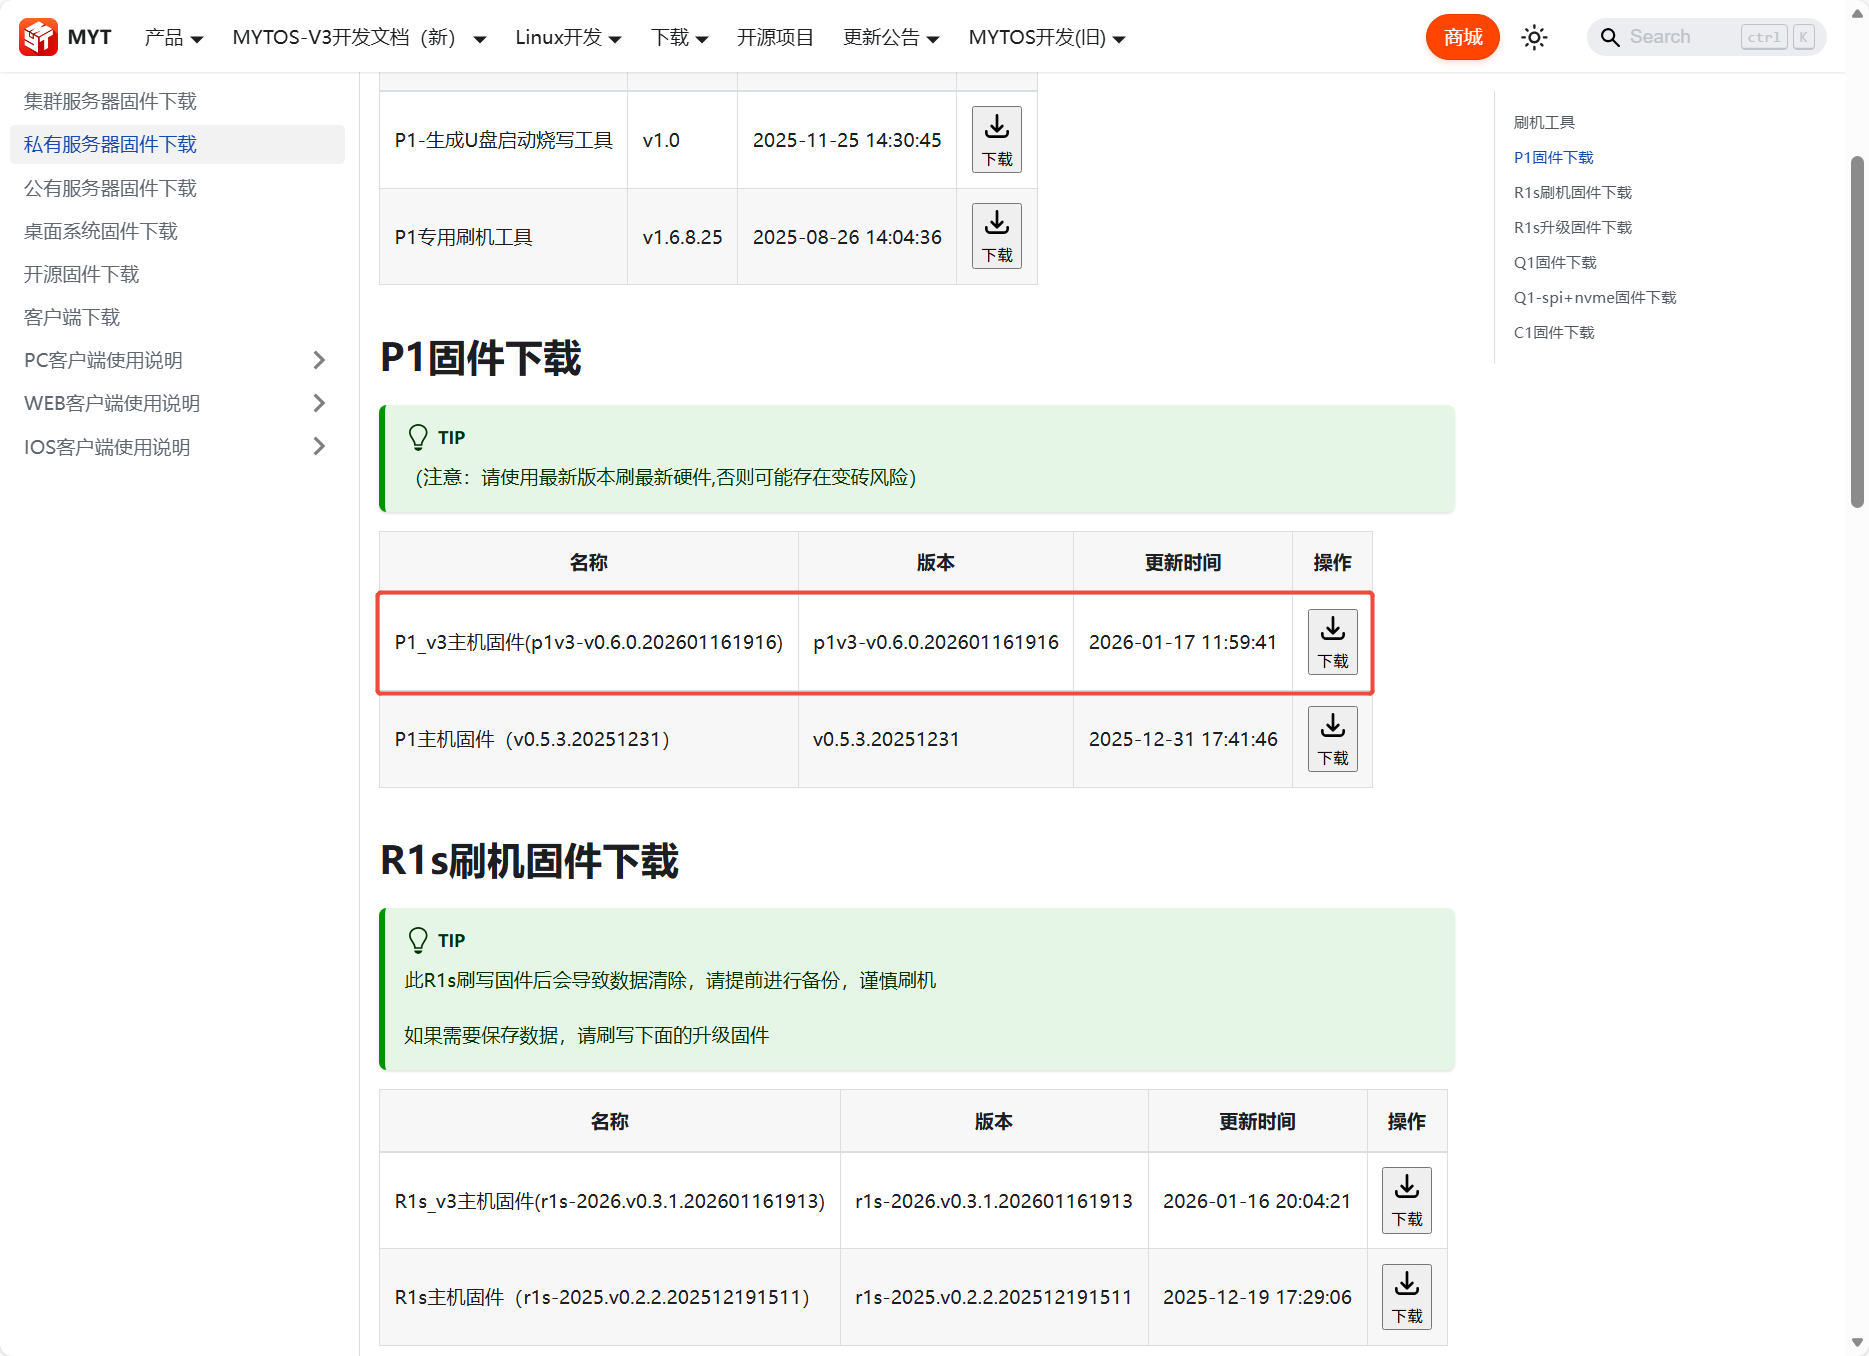This screenshot has height=1356, width=1869.
Task: Download P1主机固件 v0.5.3.20251231
Action: pyautogui.click(x=1332, y=739)
